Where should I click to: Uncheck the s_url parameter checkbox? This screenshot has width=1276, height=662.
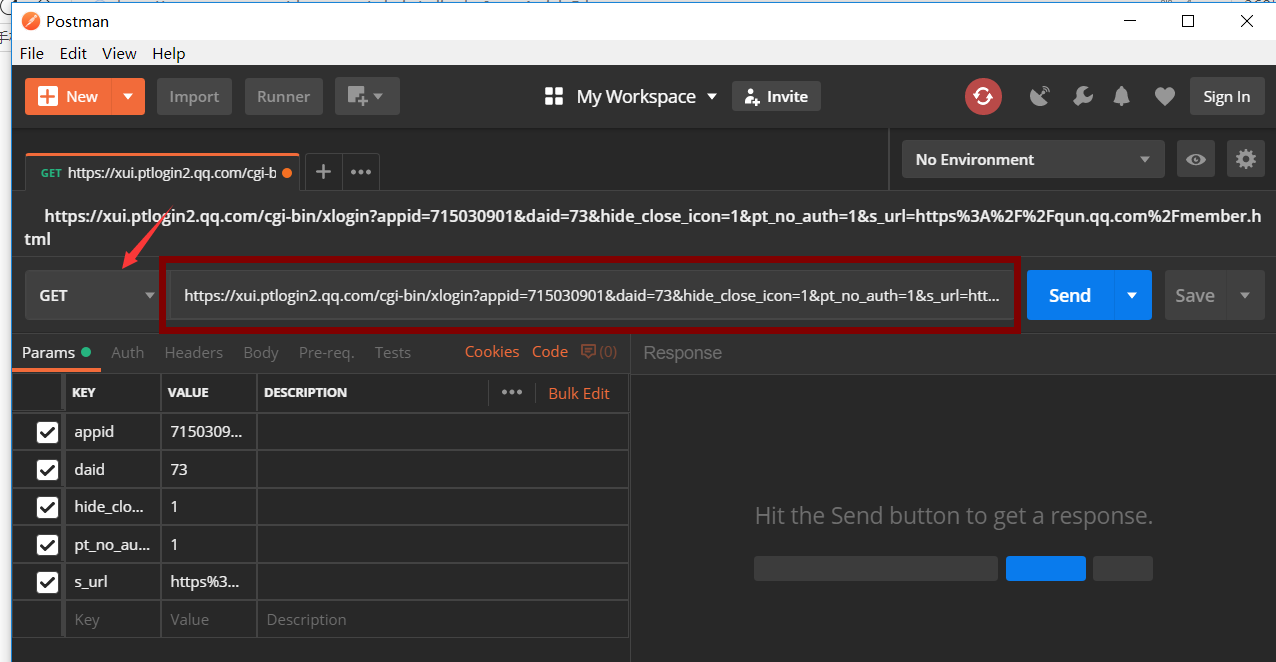pos(47,582)
